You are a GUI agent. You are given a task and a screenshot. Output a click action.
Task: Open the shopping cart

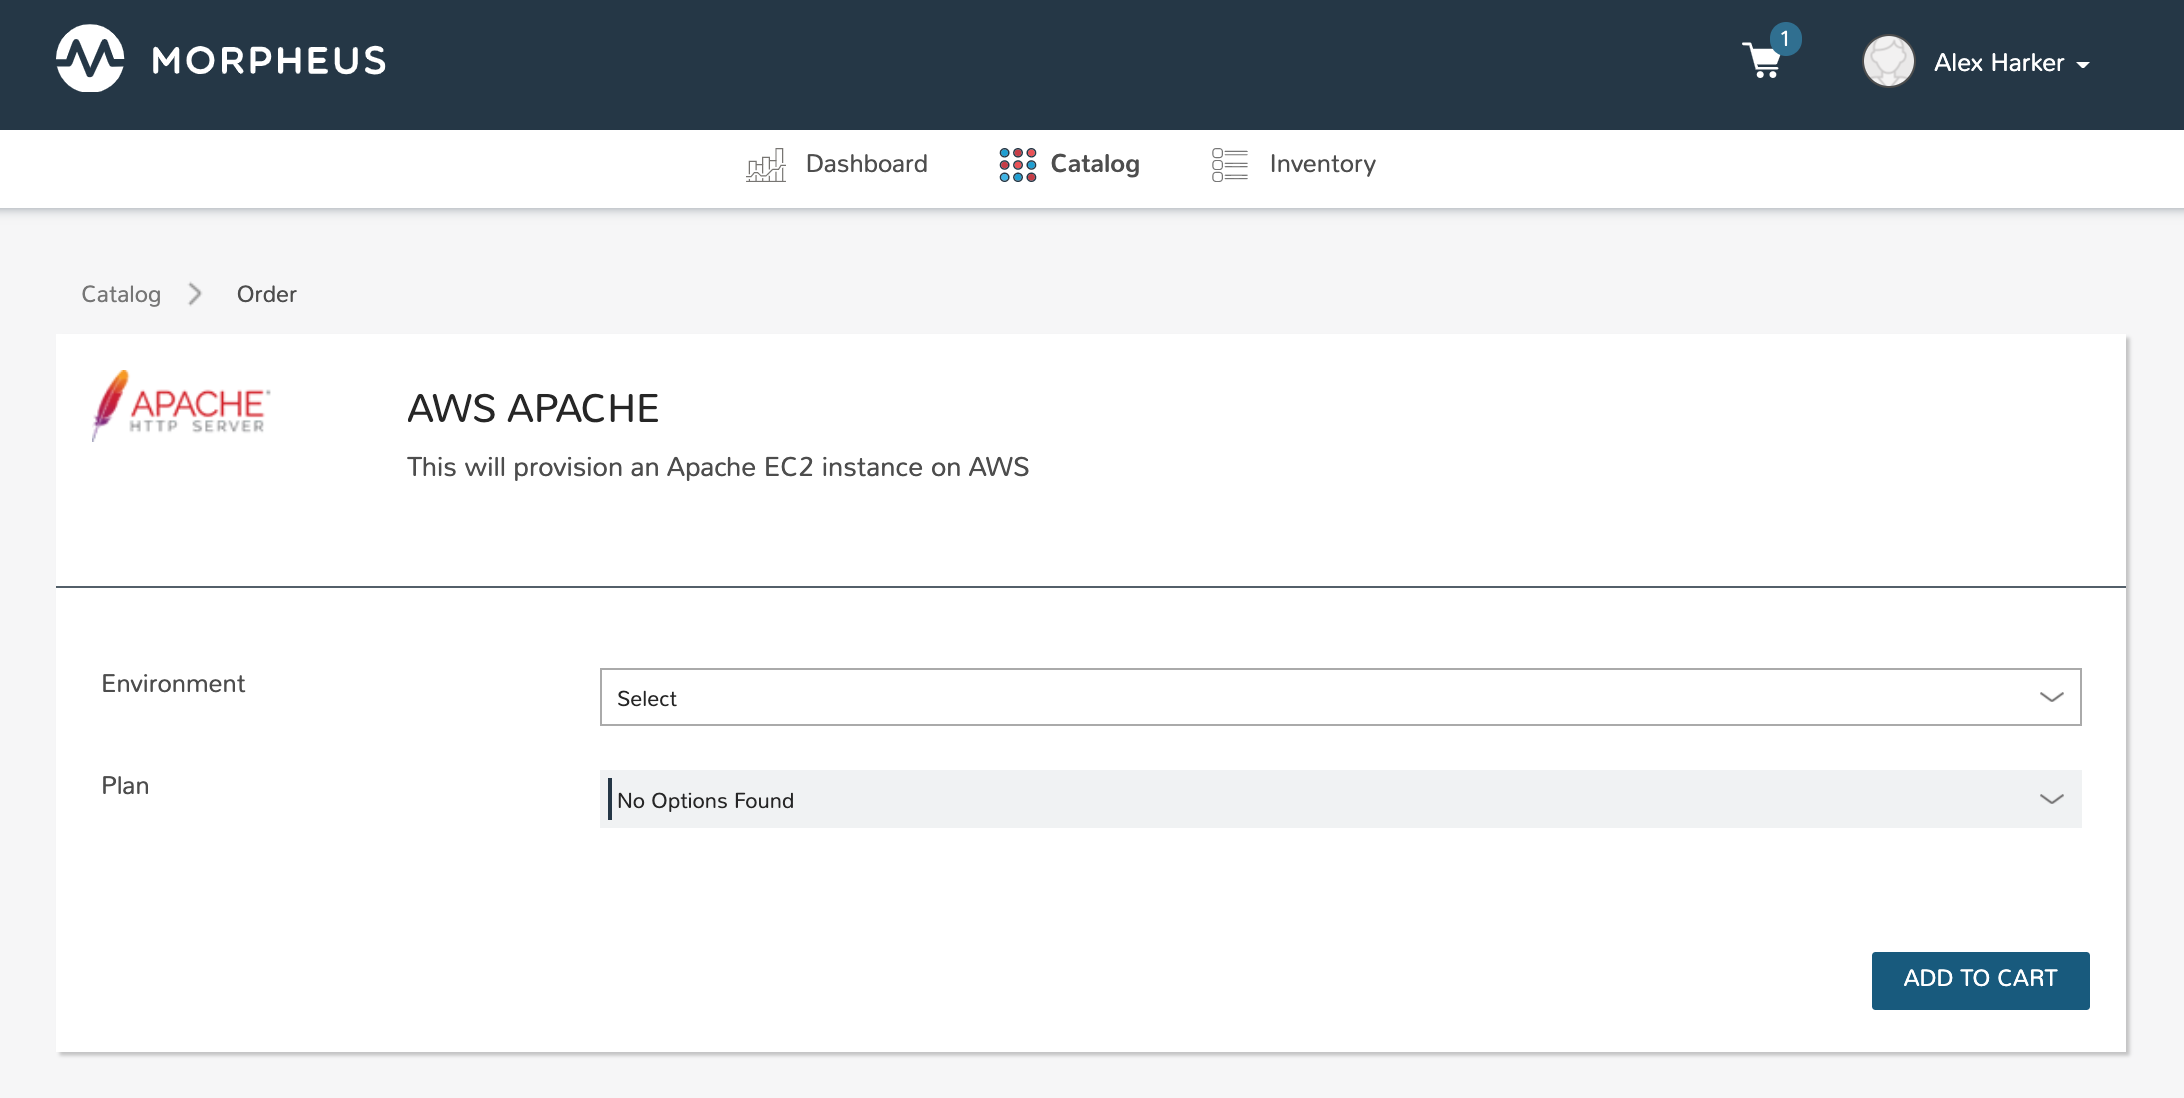[1761, 62]
